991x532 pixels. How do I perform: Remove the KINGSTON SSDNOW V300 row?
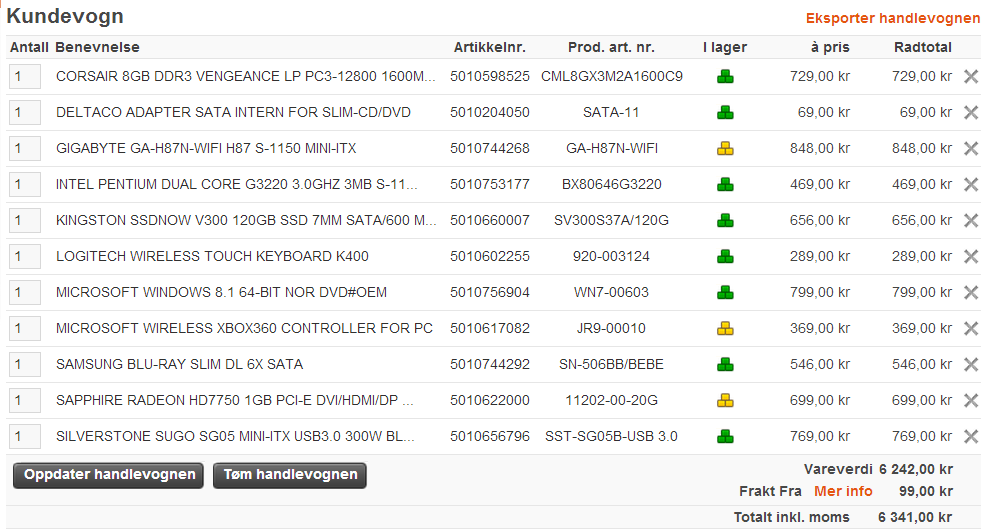coord(971,221)
